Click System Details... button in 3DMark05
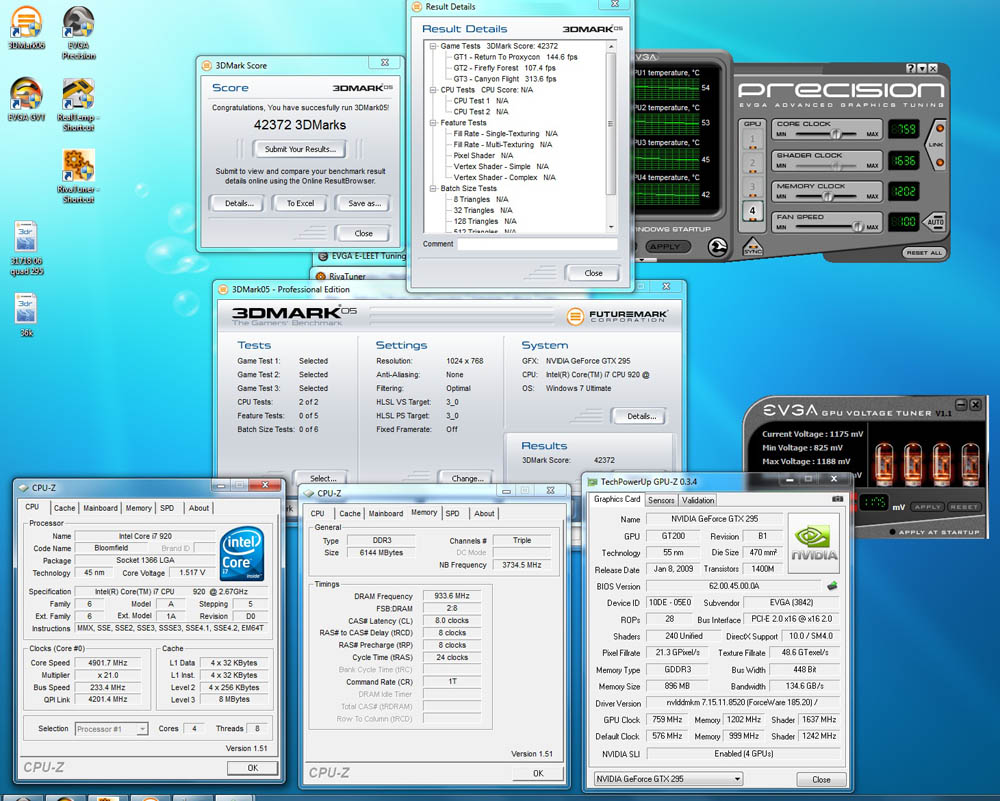 [641, 416]
